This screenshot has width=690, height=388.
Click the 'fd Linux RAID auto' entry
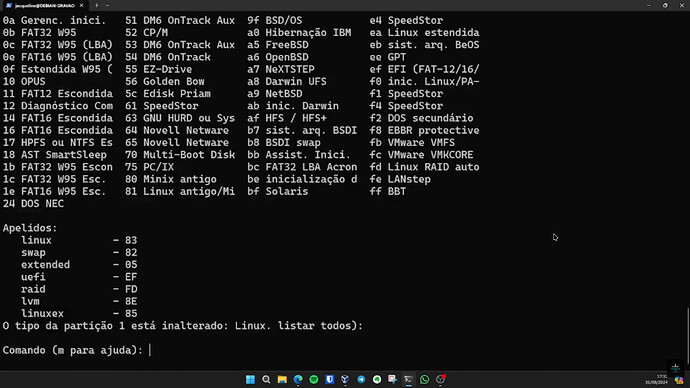[424, 167]
